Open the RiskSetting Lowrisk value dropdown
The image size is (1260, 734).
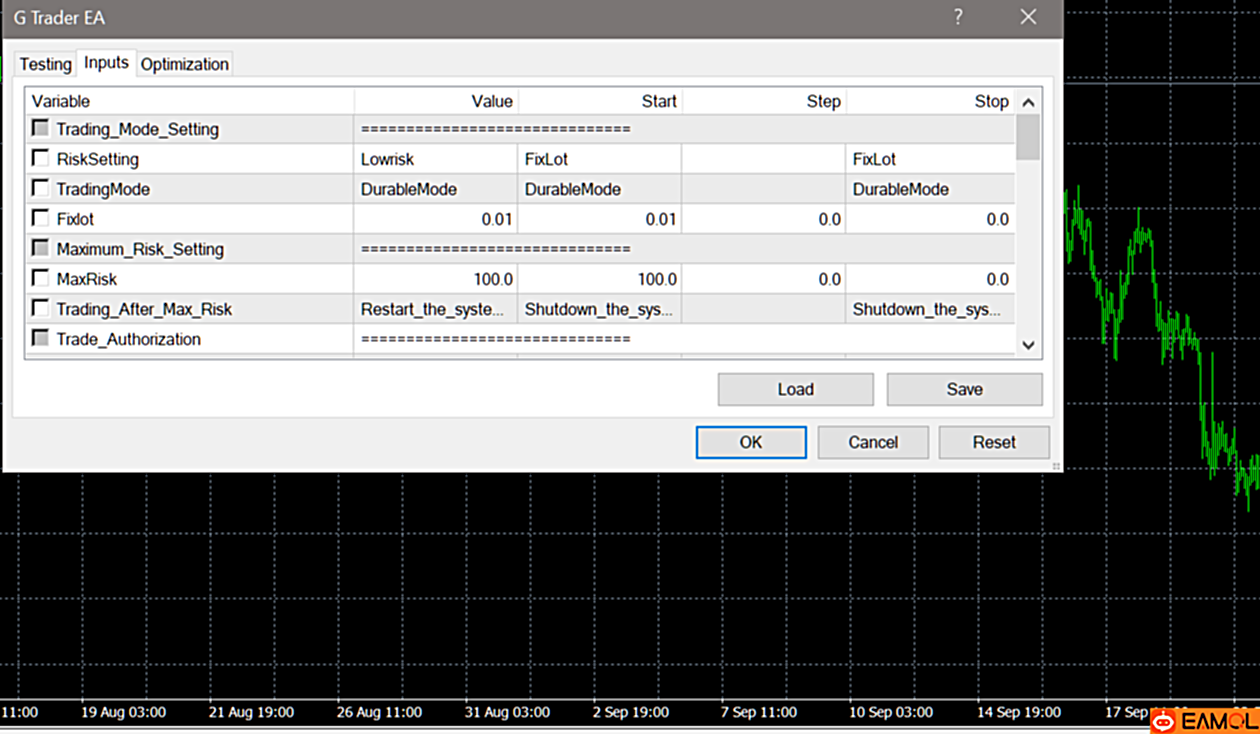click(436, 159)
